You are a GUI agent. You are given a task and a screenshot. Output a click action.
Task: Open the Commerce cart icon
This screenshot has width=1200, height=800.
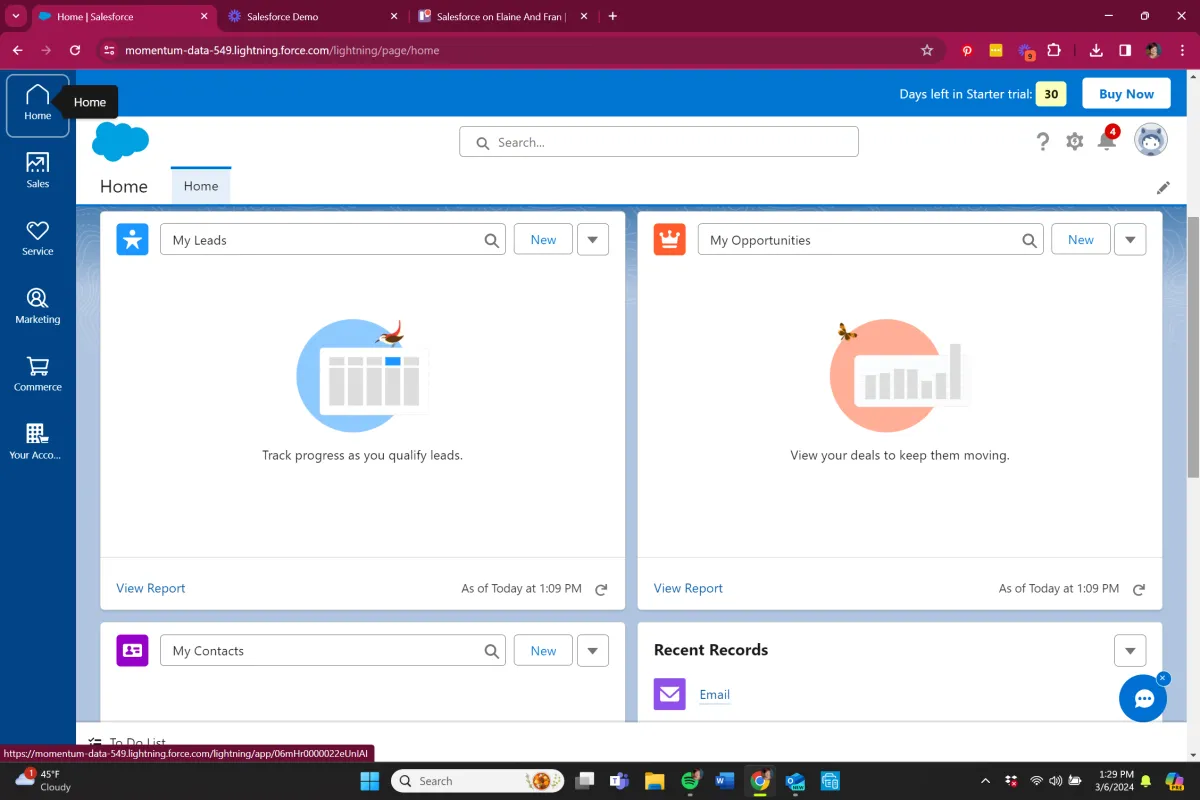click(x=37, y=374)
